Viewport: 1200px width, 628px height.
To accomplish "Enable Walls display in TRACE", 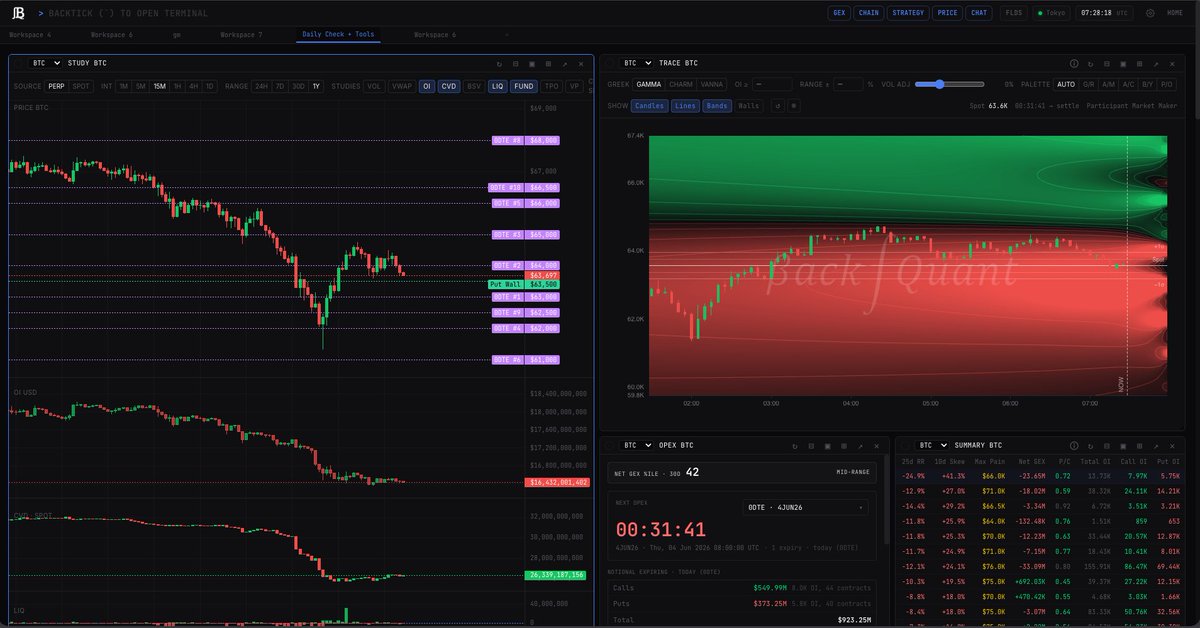I will [x=749, y=106].
